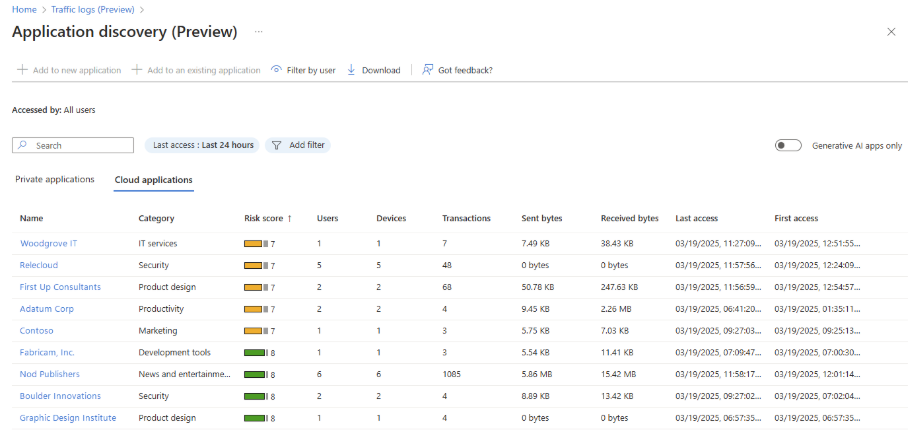Sort by the First access column header
This screenshot has height=430, width=912.
pyautogui.click(x=796, y=218)
